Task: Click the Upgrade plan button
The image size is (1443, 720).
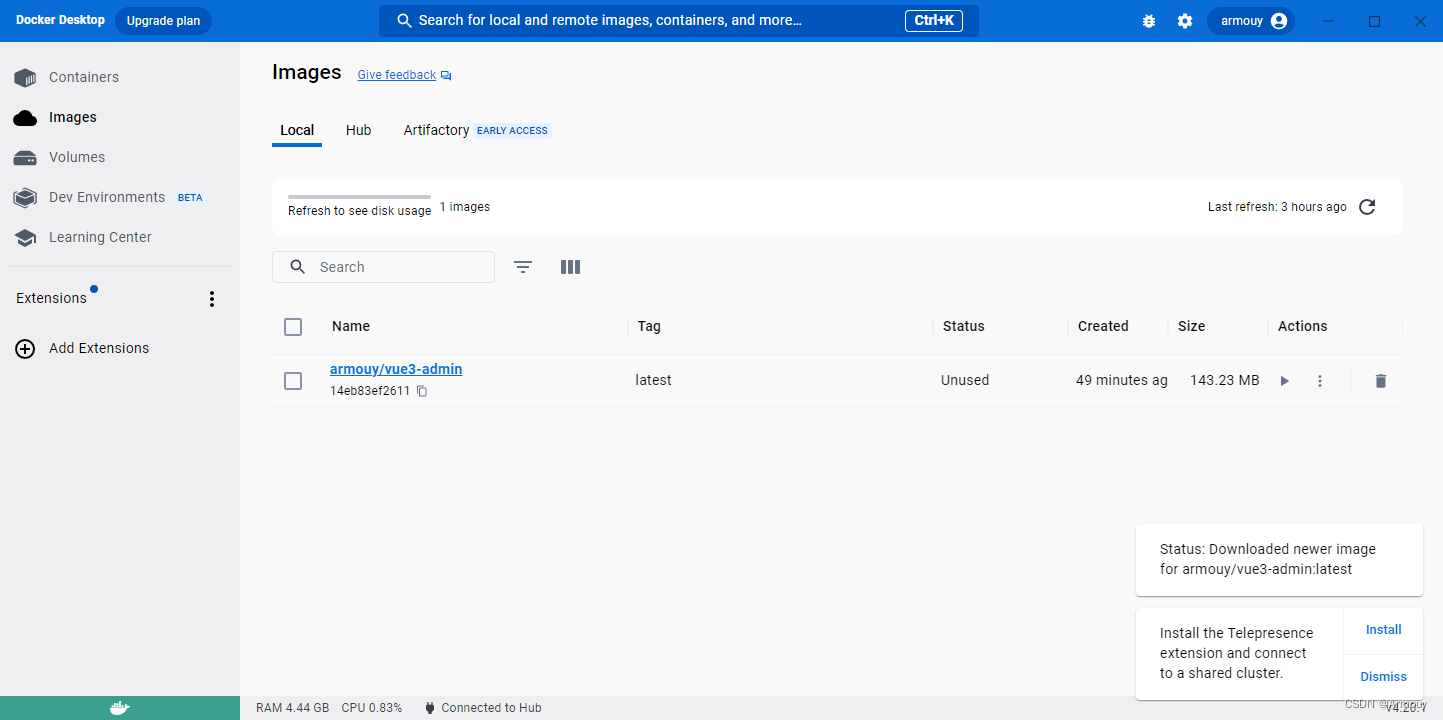Action: 163,21
